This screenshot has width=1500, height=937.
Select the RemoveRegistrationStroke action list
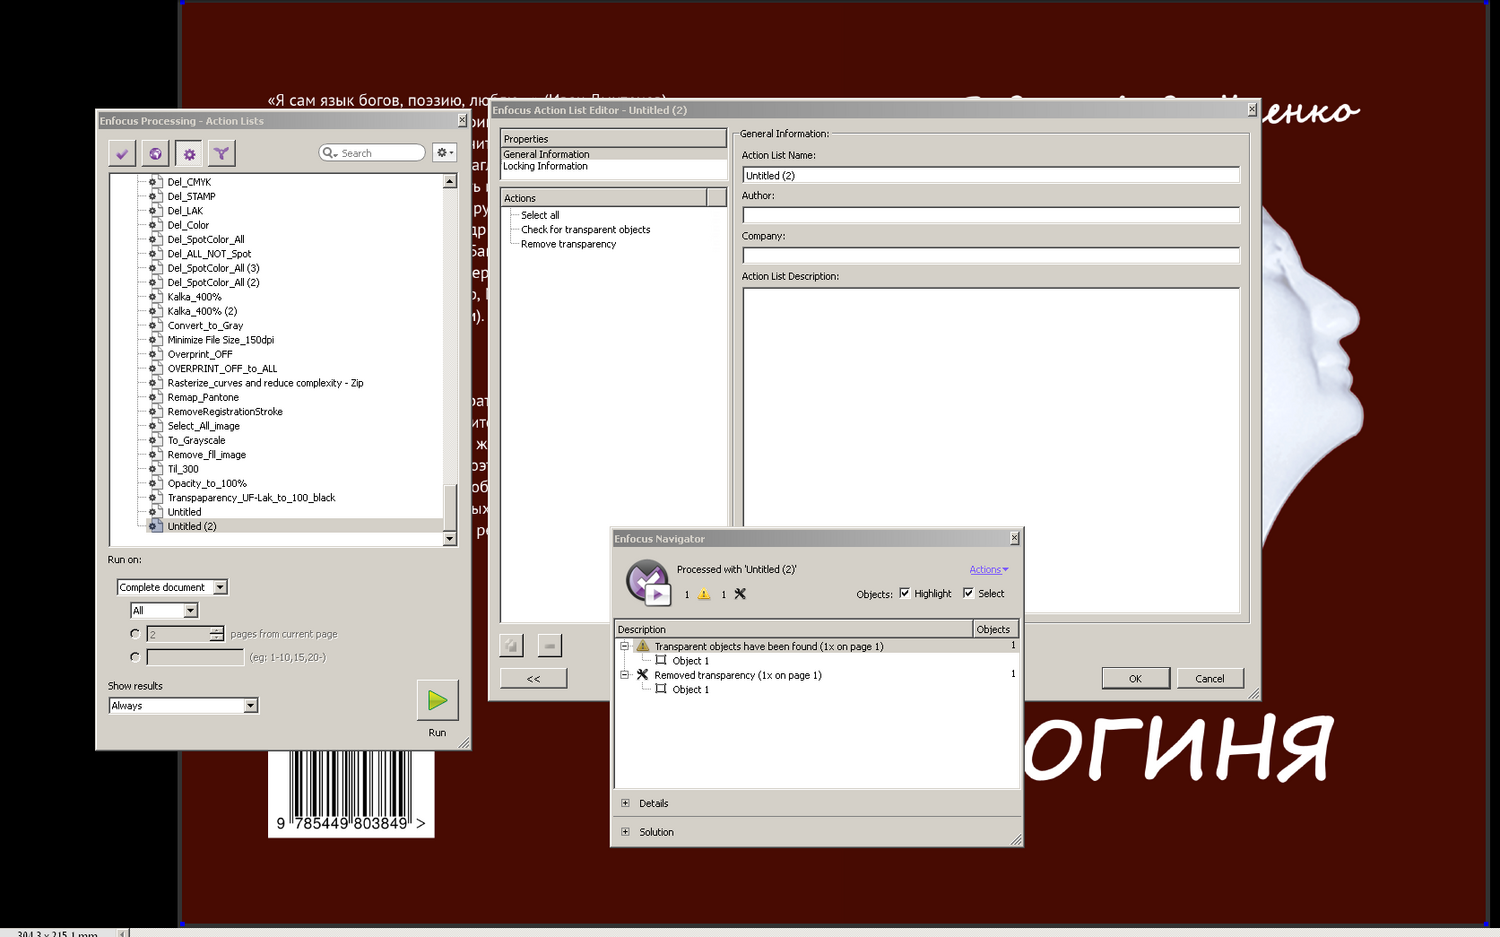pos(225,412)
